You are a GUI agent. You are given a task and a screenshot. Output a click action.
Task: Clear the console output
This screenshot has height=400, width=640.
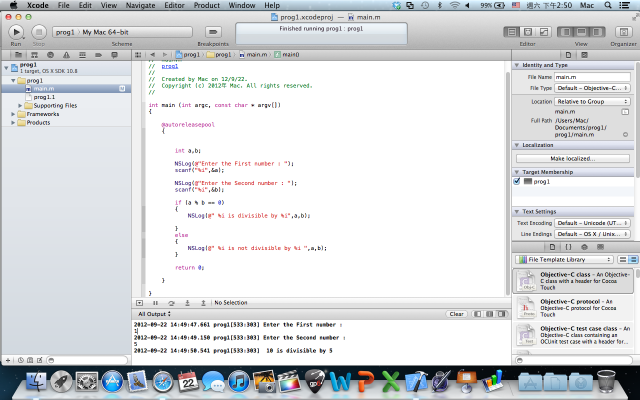tap(456, 314)
